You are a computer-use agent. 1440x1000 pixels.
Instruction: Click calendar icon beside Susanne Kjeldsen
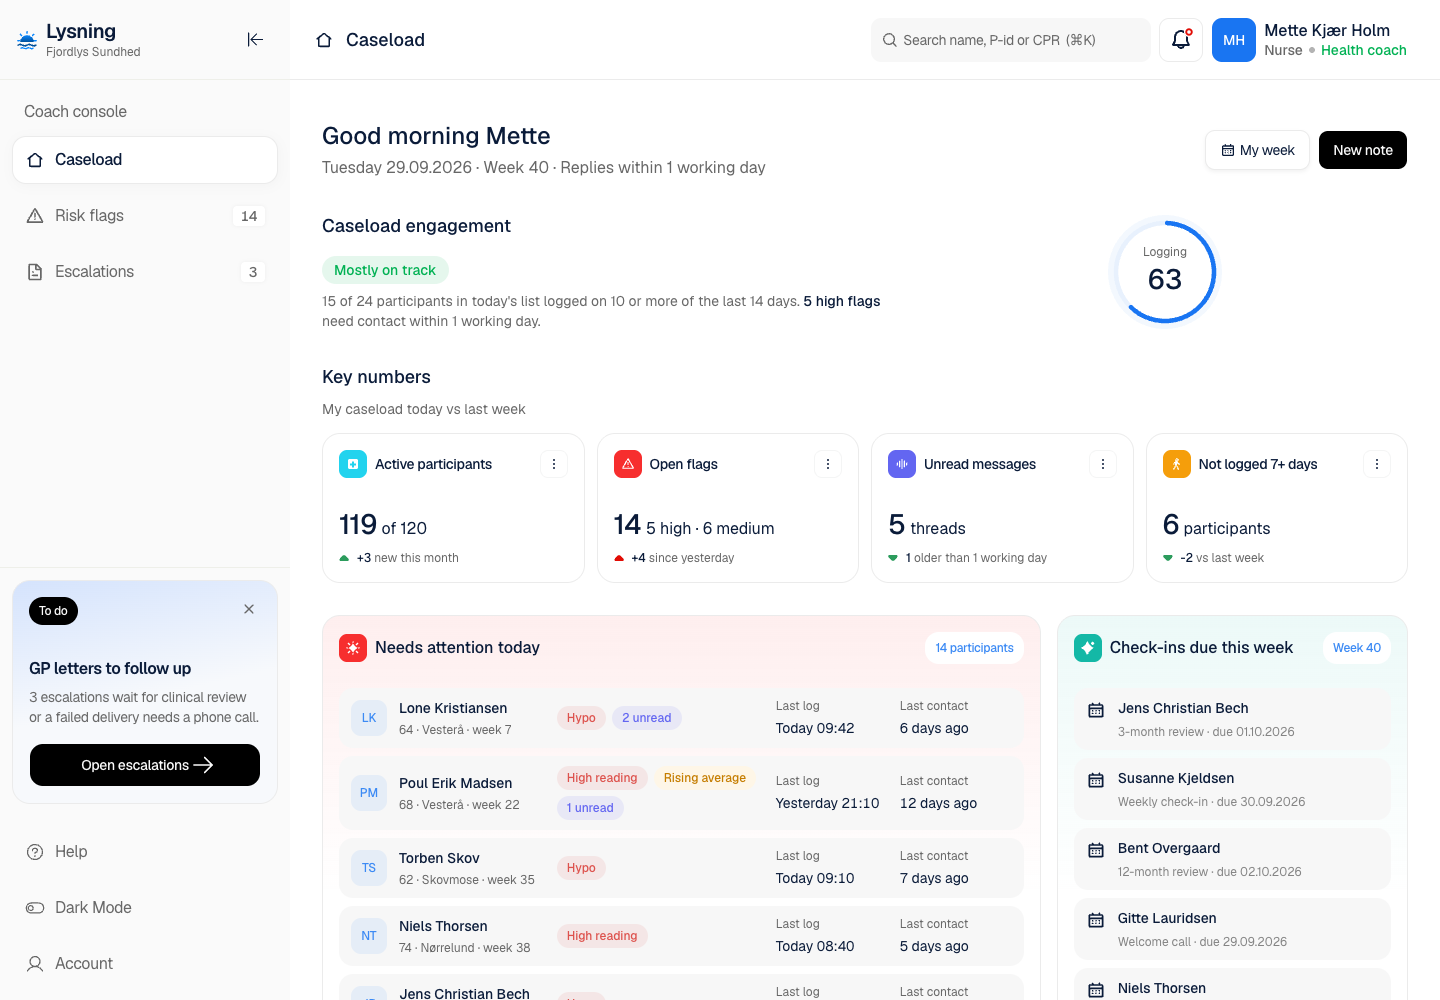tap(1096, 780)
